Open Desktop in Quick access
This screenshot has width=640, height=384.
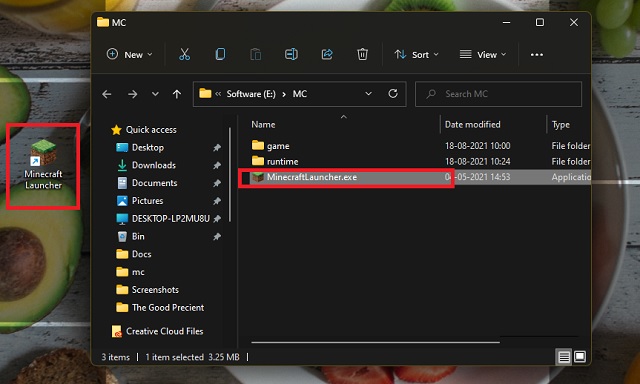tap(148, 148)
